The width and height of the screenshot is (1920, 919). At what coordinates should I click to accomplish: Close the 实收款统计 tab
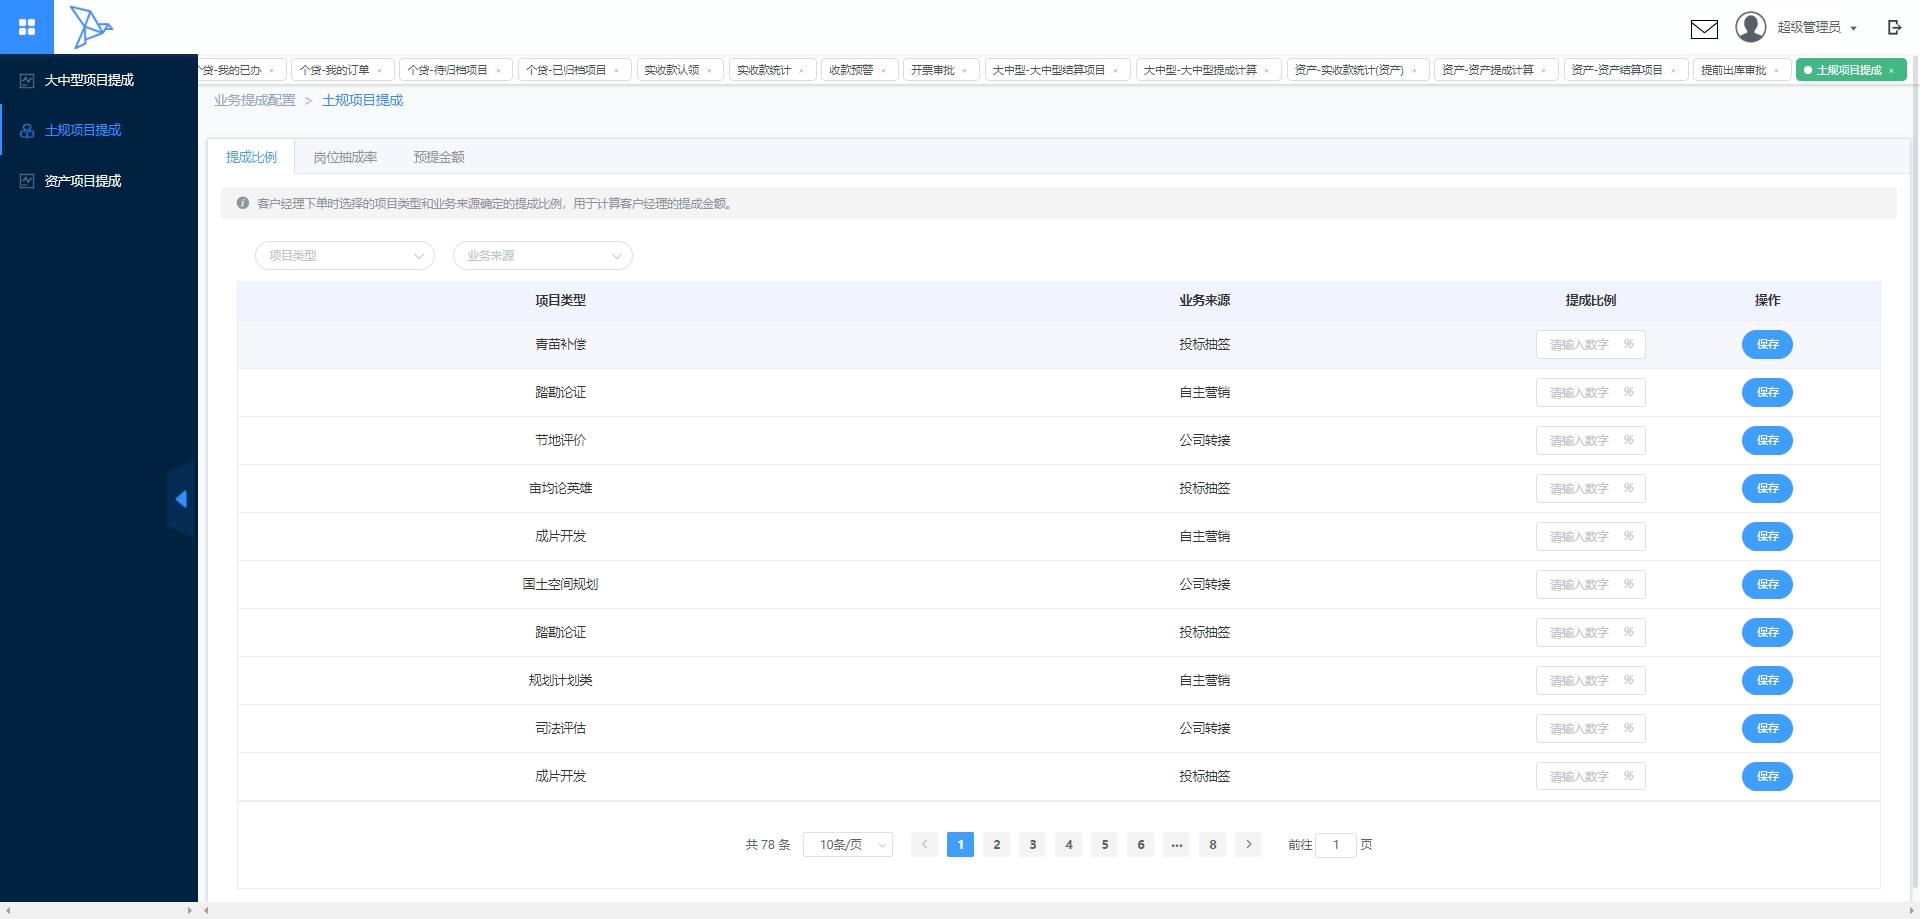(802, 71)
